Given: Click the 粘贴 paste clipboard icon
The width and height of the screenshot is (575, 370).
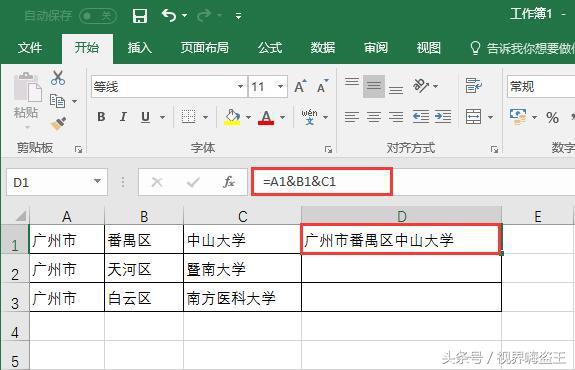Looking at the screenshot, I should [x=28, y=87].
